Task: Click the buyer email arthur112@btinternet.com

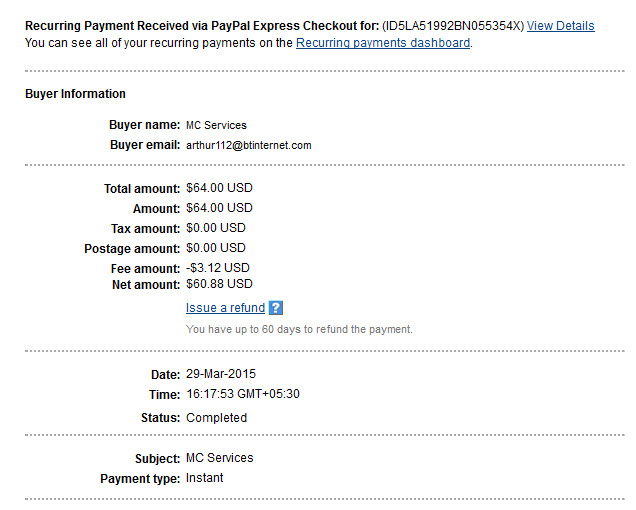Action: [x=249, y=145]
